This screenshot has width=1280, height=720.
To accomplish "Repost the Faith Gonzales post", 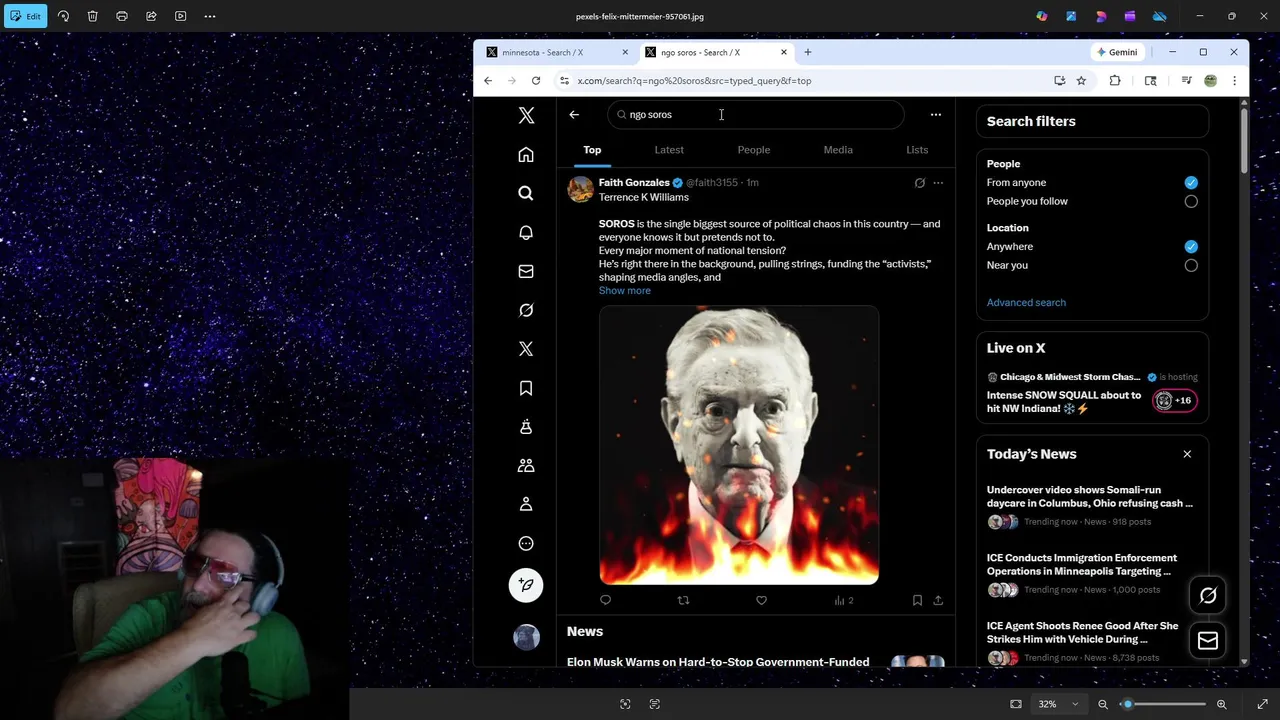I will 683,600.
